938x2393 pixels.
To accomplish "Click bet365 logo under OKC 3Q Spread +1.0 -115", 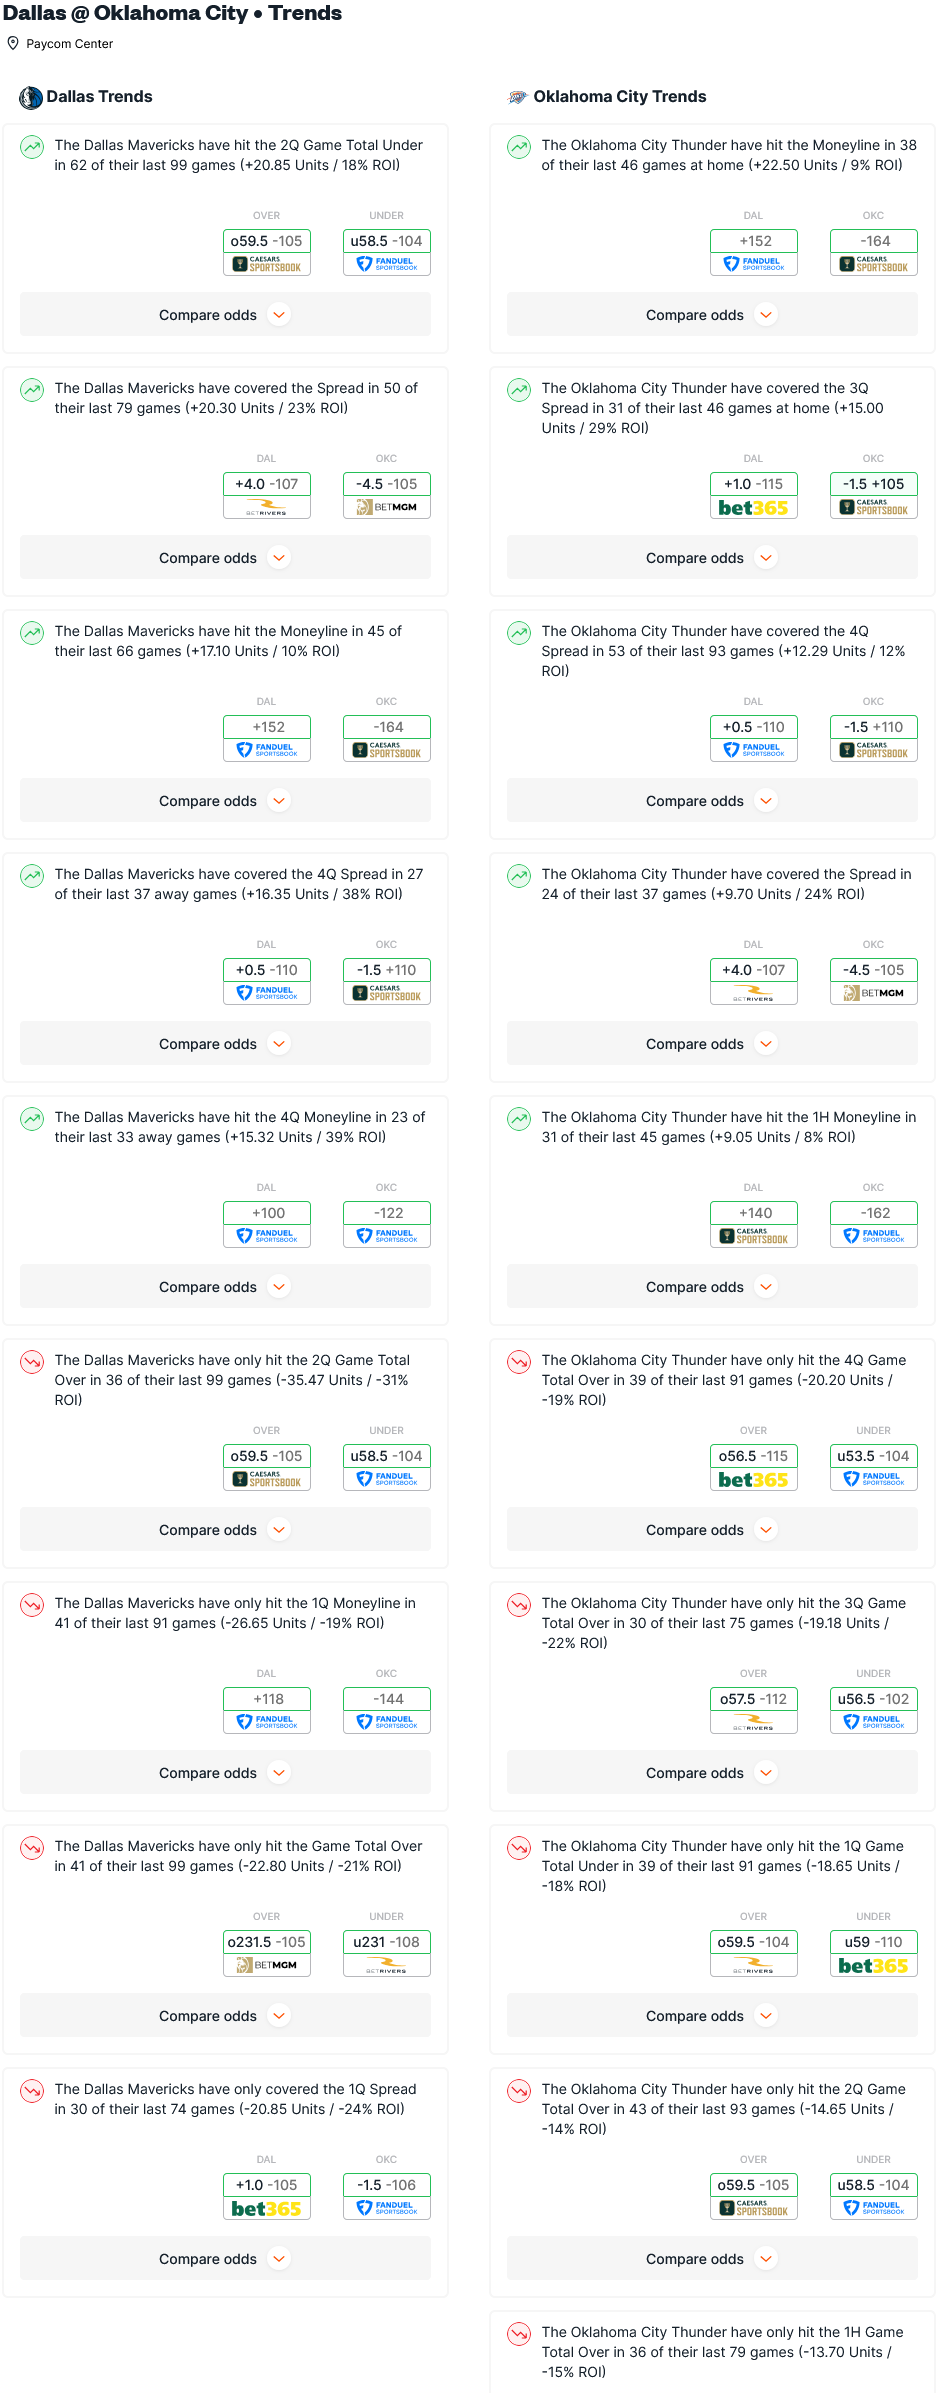I will [x=754, y=508].
